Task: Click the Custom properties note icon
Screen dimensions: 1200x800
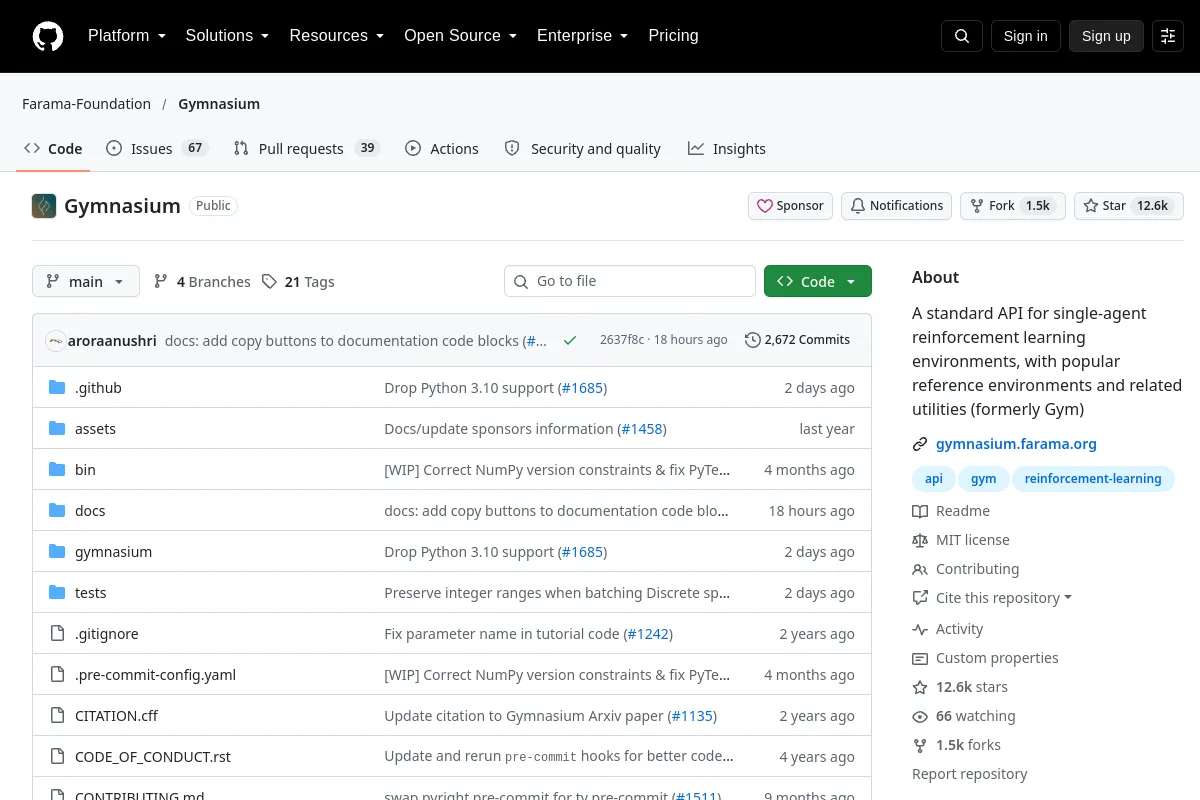Action: point(920,658)
